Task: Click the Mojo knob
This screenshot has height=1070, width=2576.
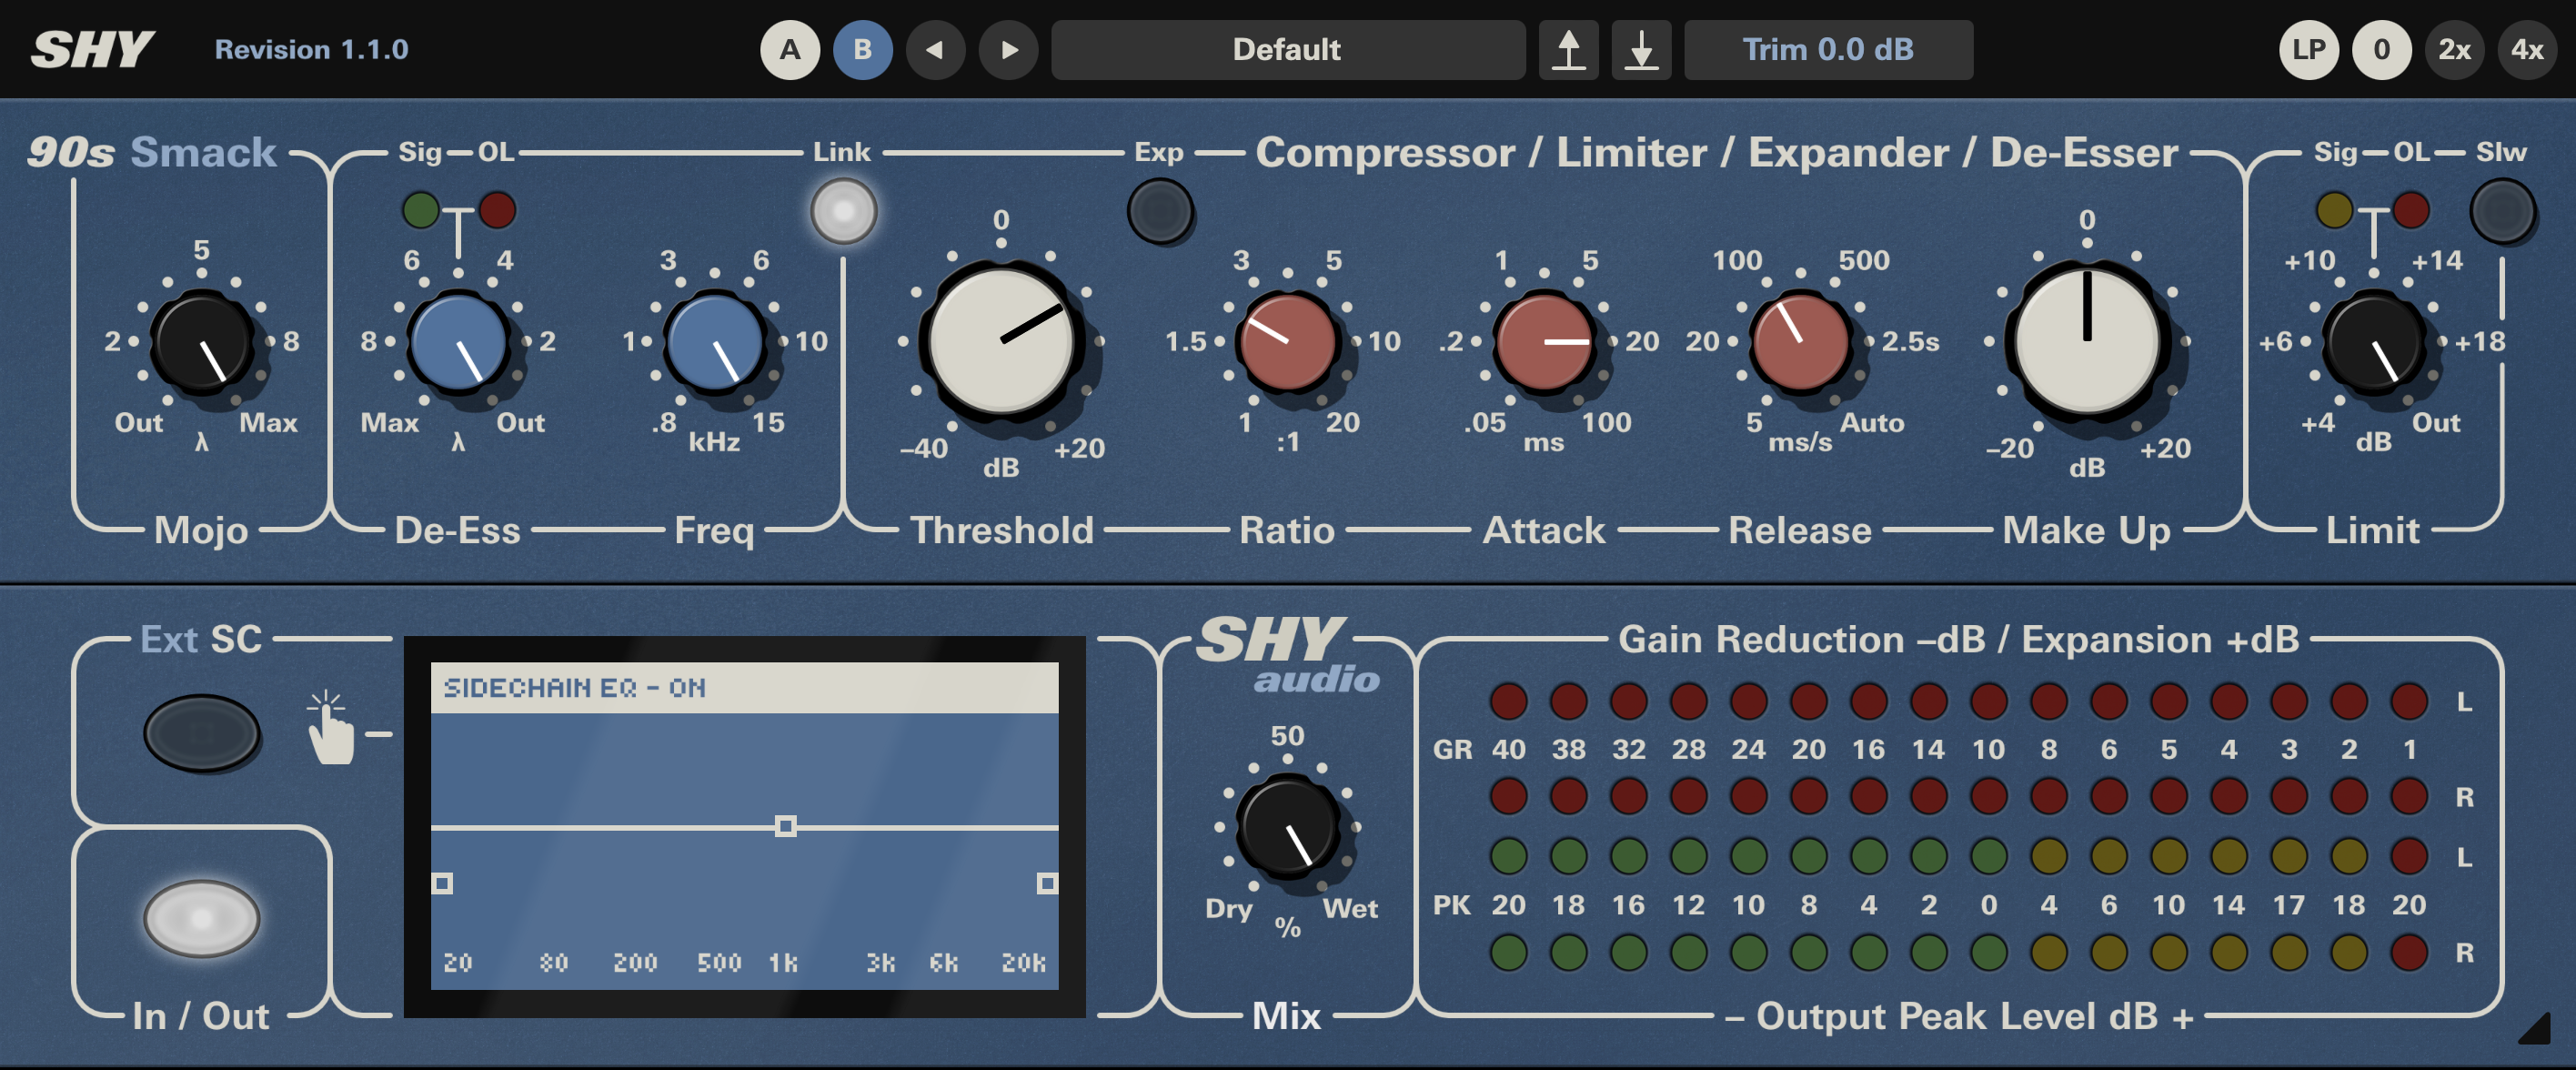Action: pos(202,342)
